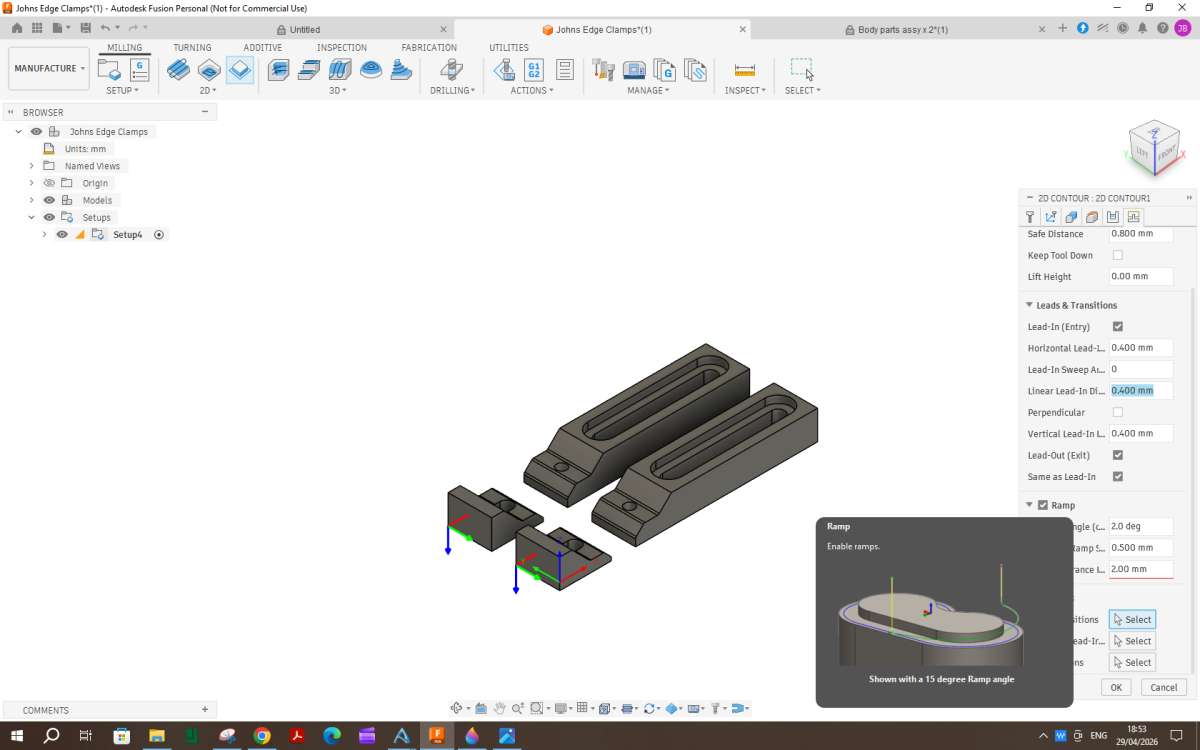The image size is (1200, 750).
Task: Switch to the FABRICATION ribbon tab
Action: [x=429, y=47]
